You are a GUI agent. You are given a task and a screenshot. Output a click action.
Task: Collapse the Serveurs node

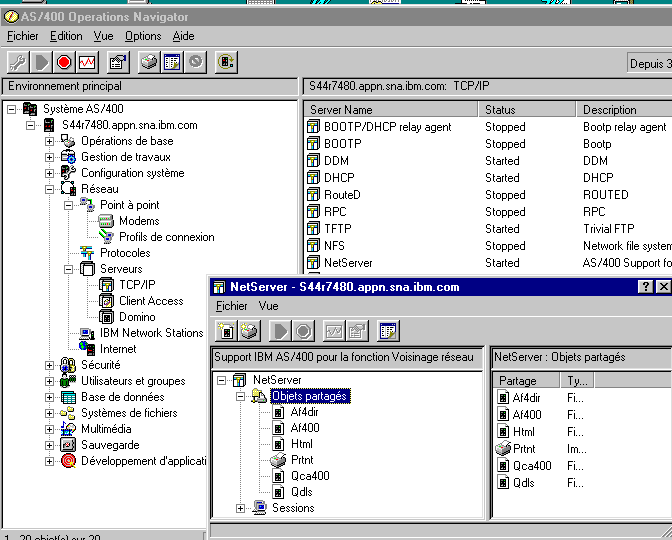[x=68, y=269]
